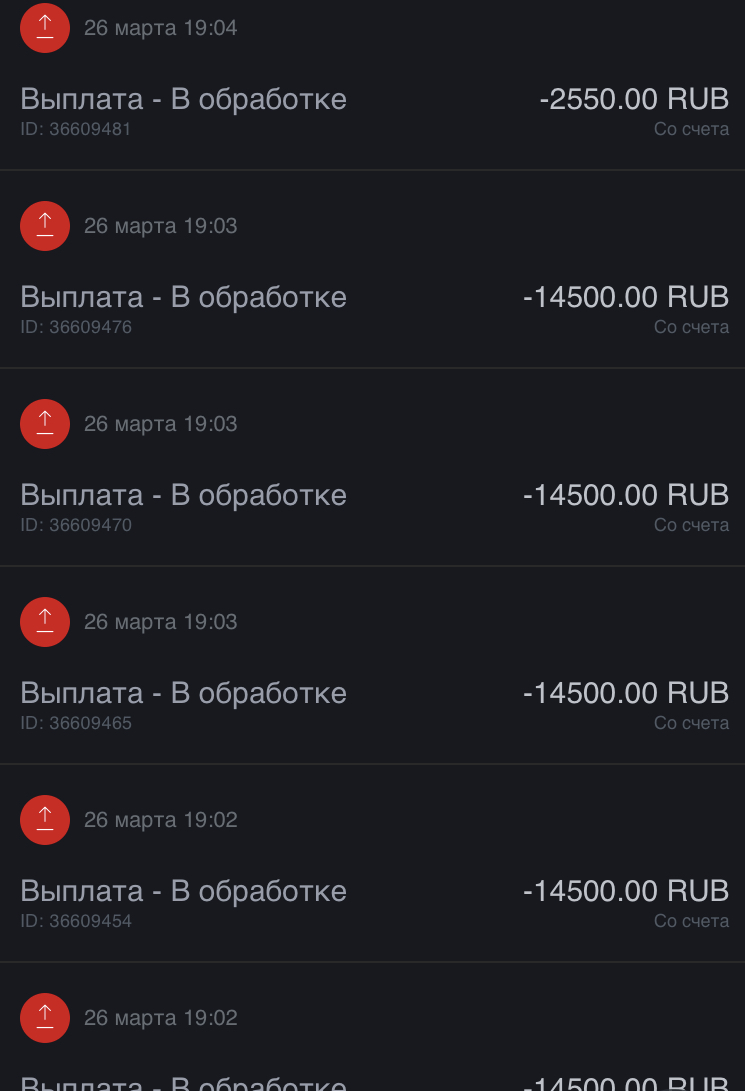Screen dimensions: 745x1091
Task: Open payout transaction ID 36609454
Action: (x=372, y=863)
